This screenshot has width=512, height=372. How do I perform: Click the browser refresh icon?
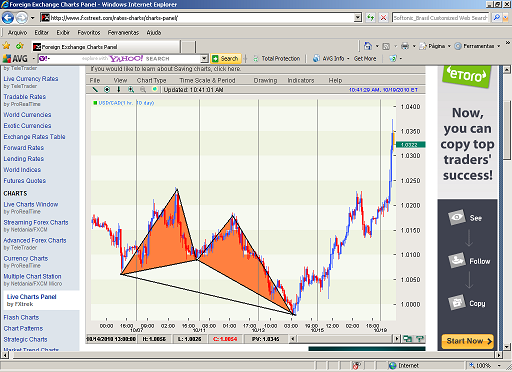370,18
